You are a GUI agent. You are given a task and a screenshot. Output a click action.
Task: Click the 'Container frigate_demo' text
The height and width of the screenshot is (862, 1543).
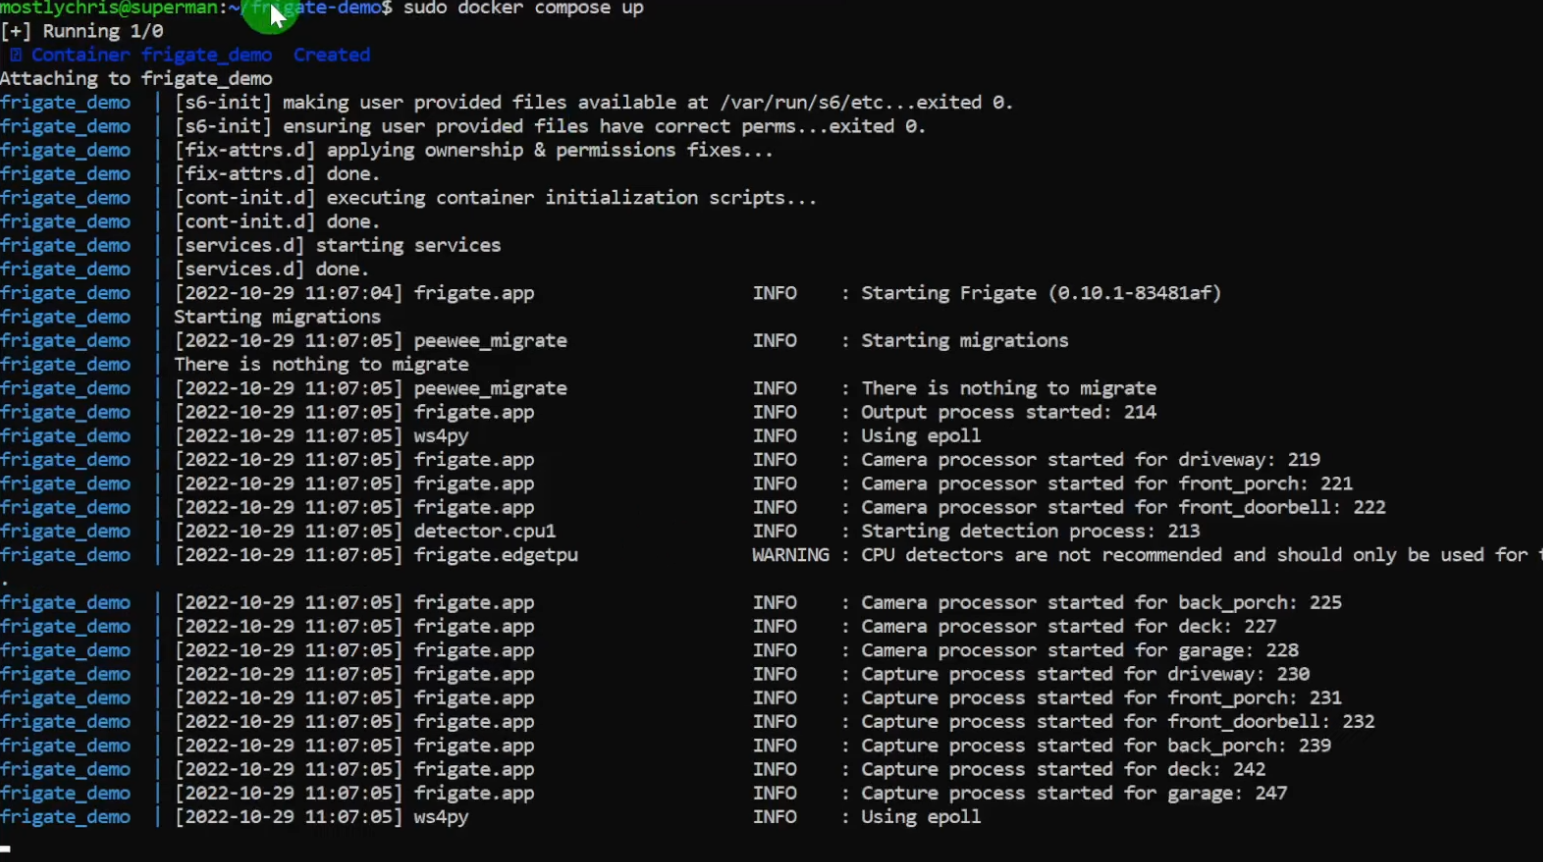[x=151, y=55]
